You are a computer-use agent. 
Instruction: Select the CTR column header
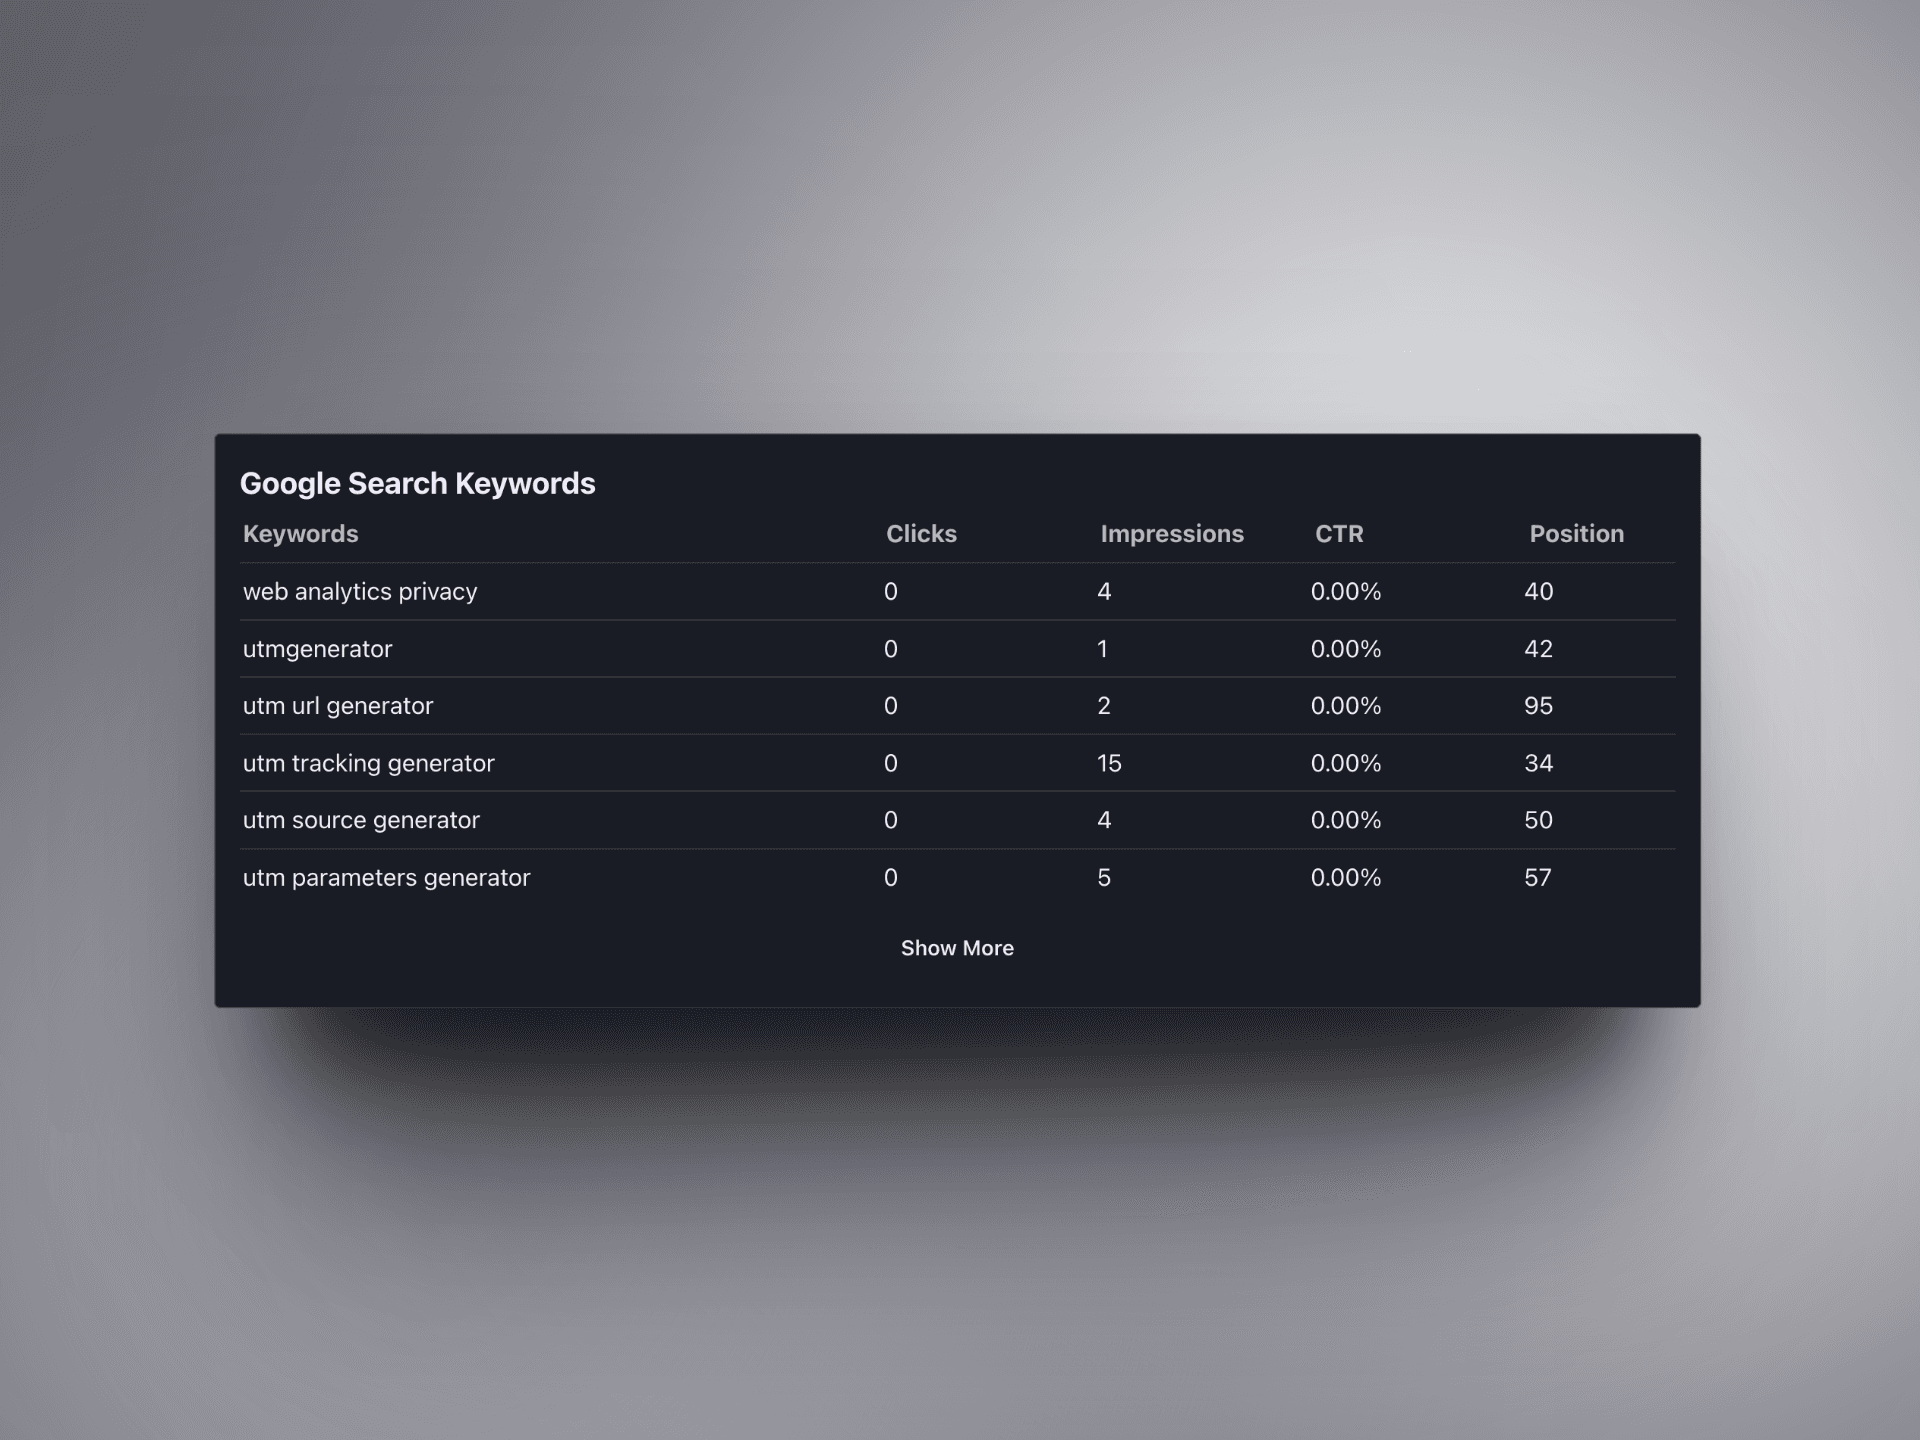[1339, 534]
